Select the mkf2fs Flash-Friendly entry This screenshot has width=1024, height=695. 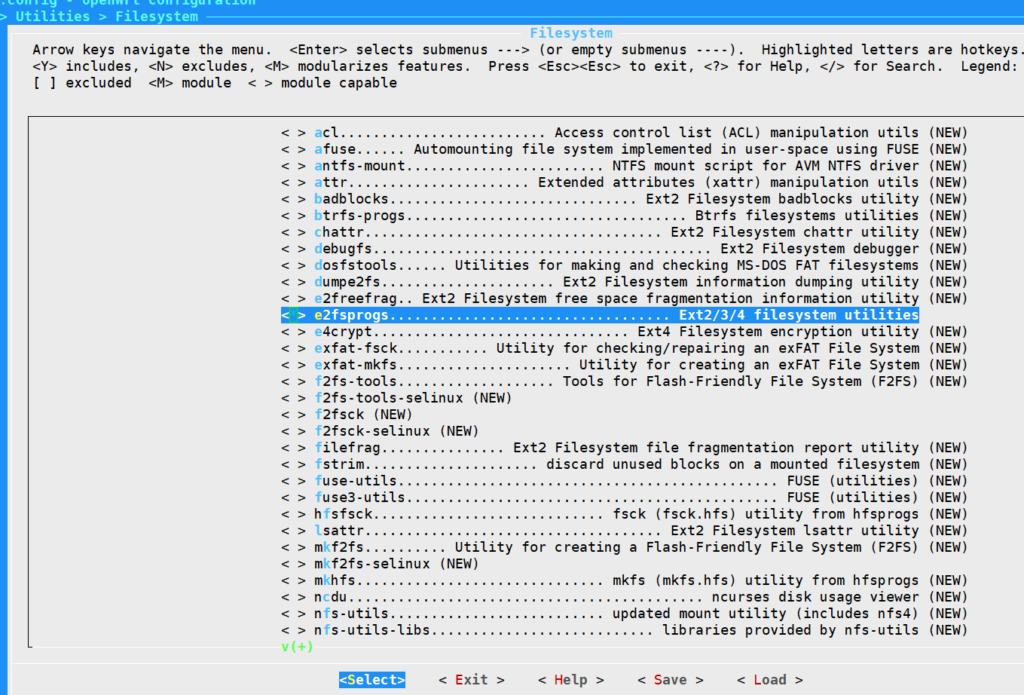624,547
